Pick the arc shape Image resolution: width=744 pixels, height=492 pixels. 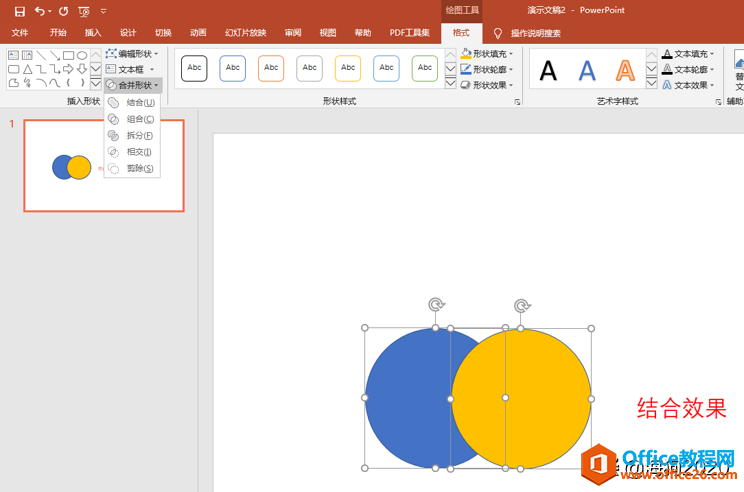(x=41, y=83)
